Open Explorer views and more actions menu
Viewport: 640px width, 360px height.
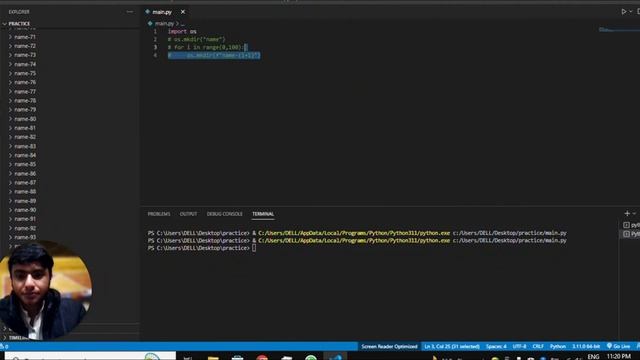point(129,12)
